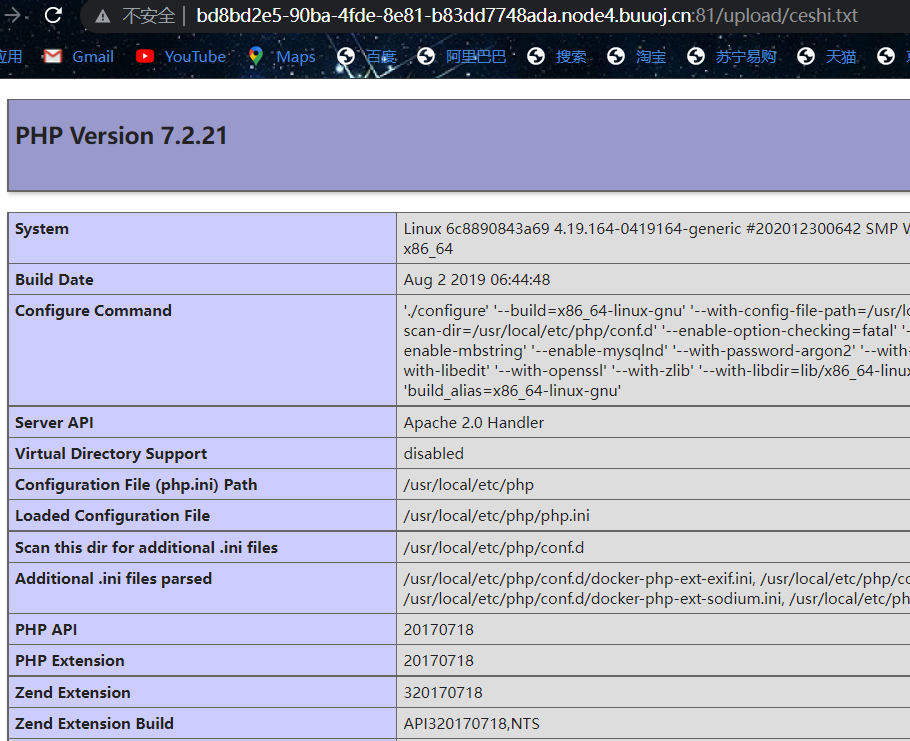Click the System row label
Viewport: 910px width, 741px height.
[x=42, y=229]
